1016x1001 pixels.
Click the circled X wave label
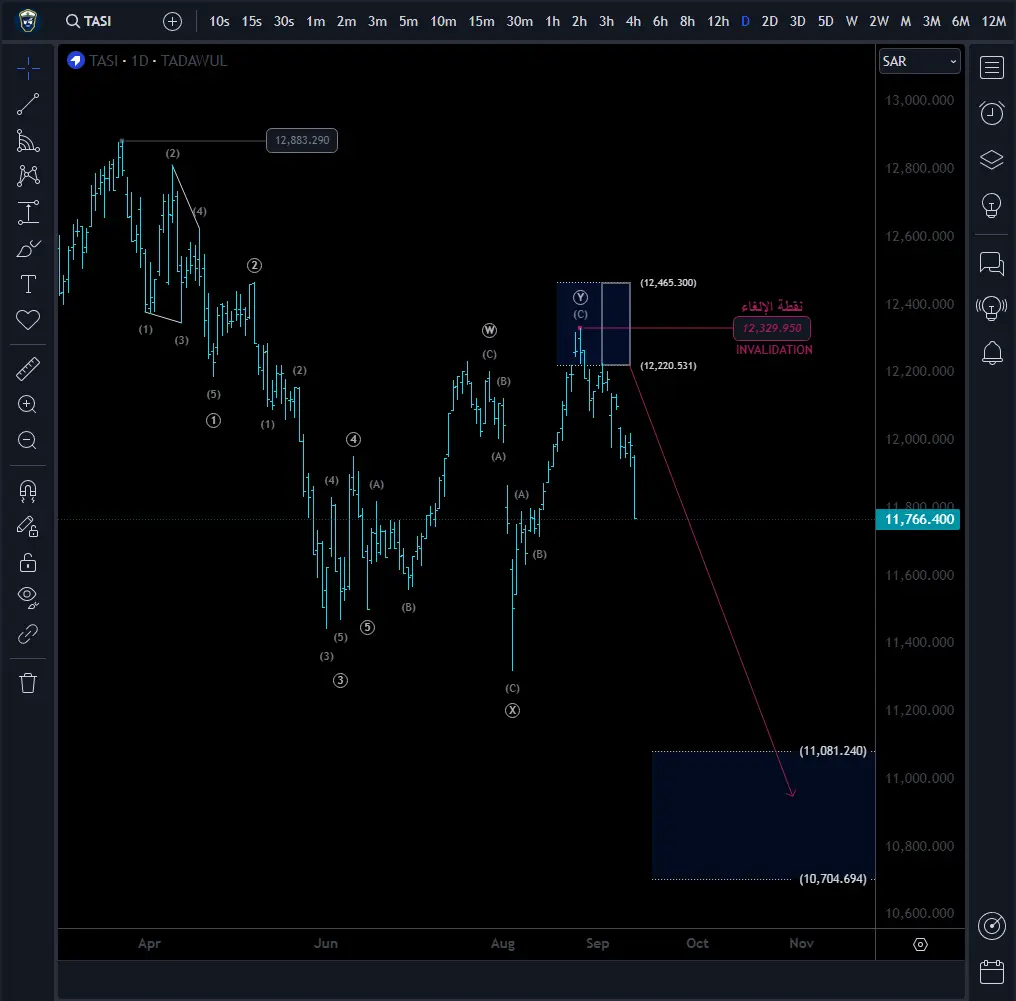pyautogui.click(x=513, y=711)
